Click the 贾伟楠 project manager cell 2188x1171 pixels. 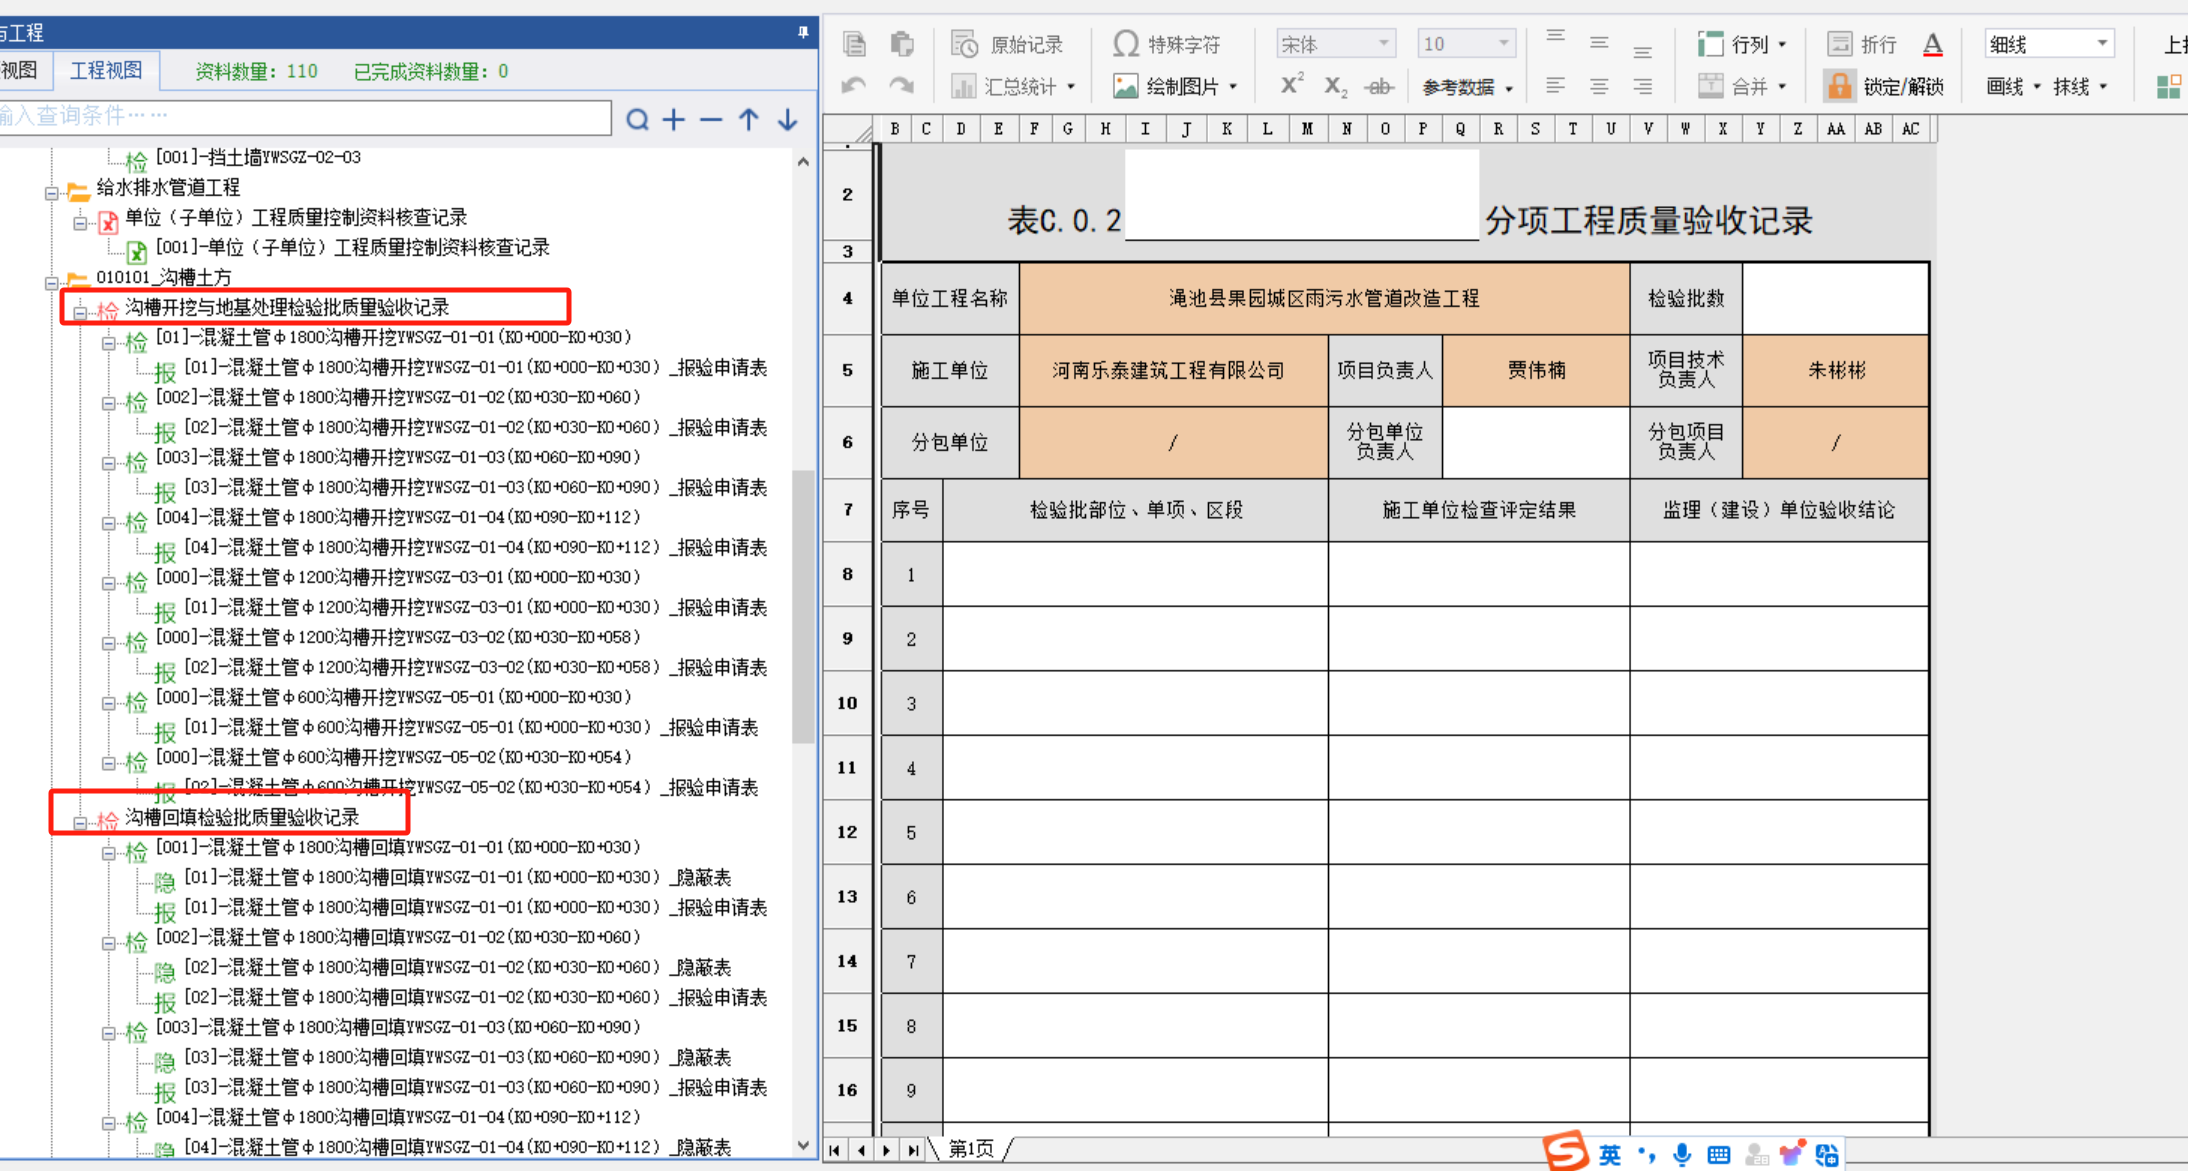(x=1536, y=370)
